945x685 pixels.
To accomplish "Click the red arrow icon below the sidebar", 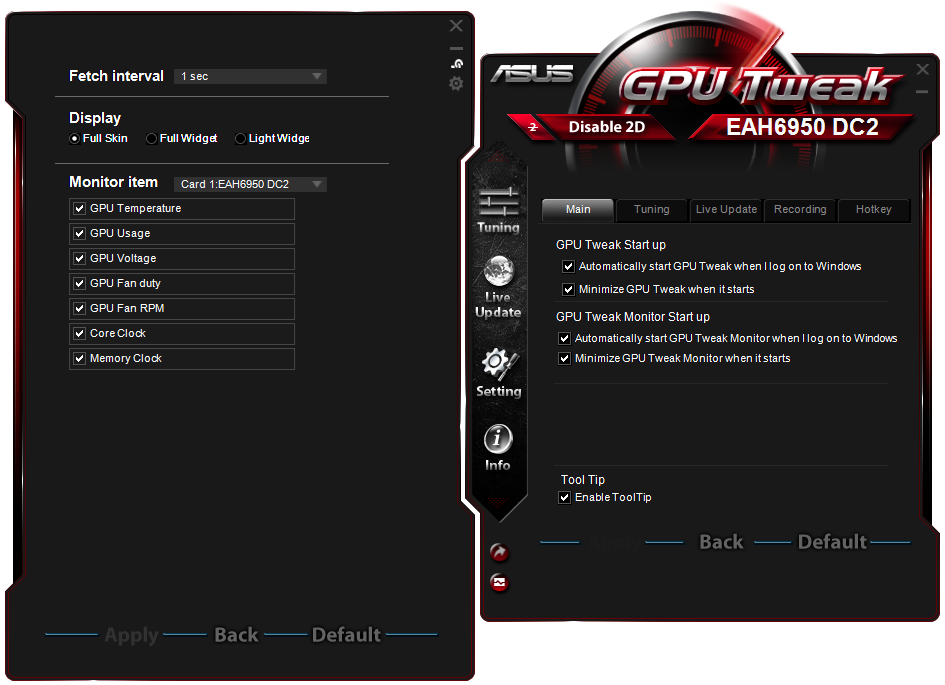I will click(x=499, y=552).
